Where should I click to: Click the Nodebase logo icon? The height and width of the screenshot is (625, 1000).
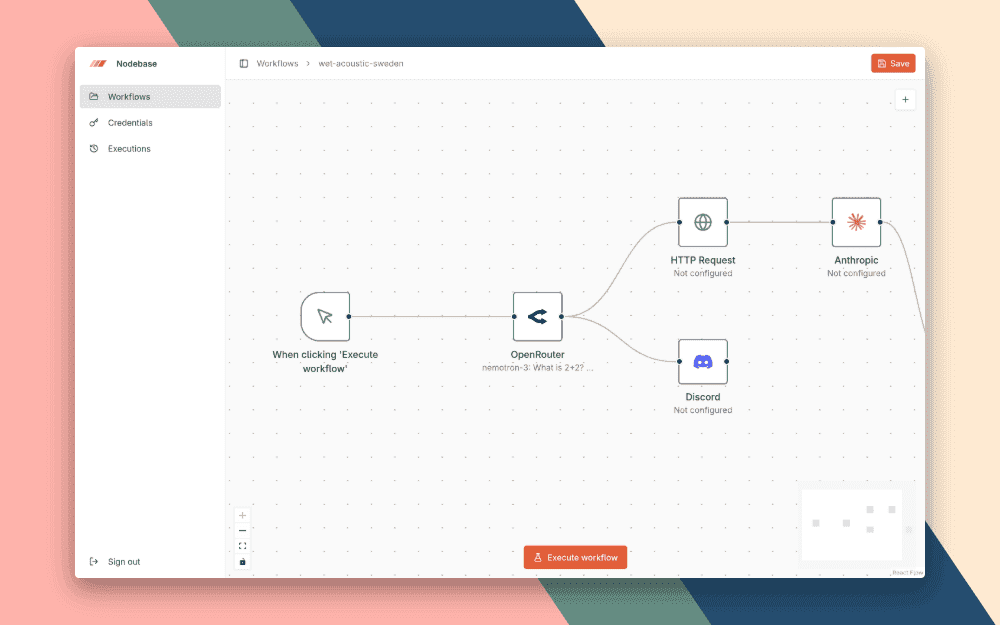98,64
